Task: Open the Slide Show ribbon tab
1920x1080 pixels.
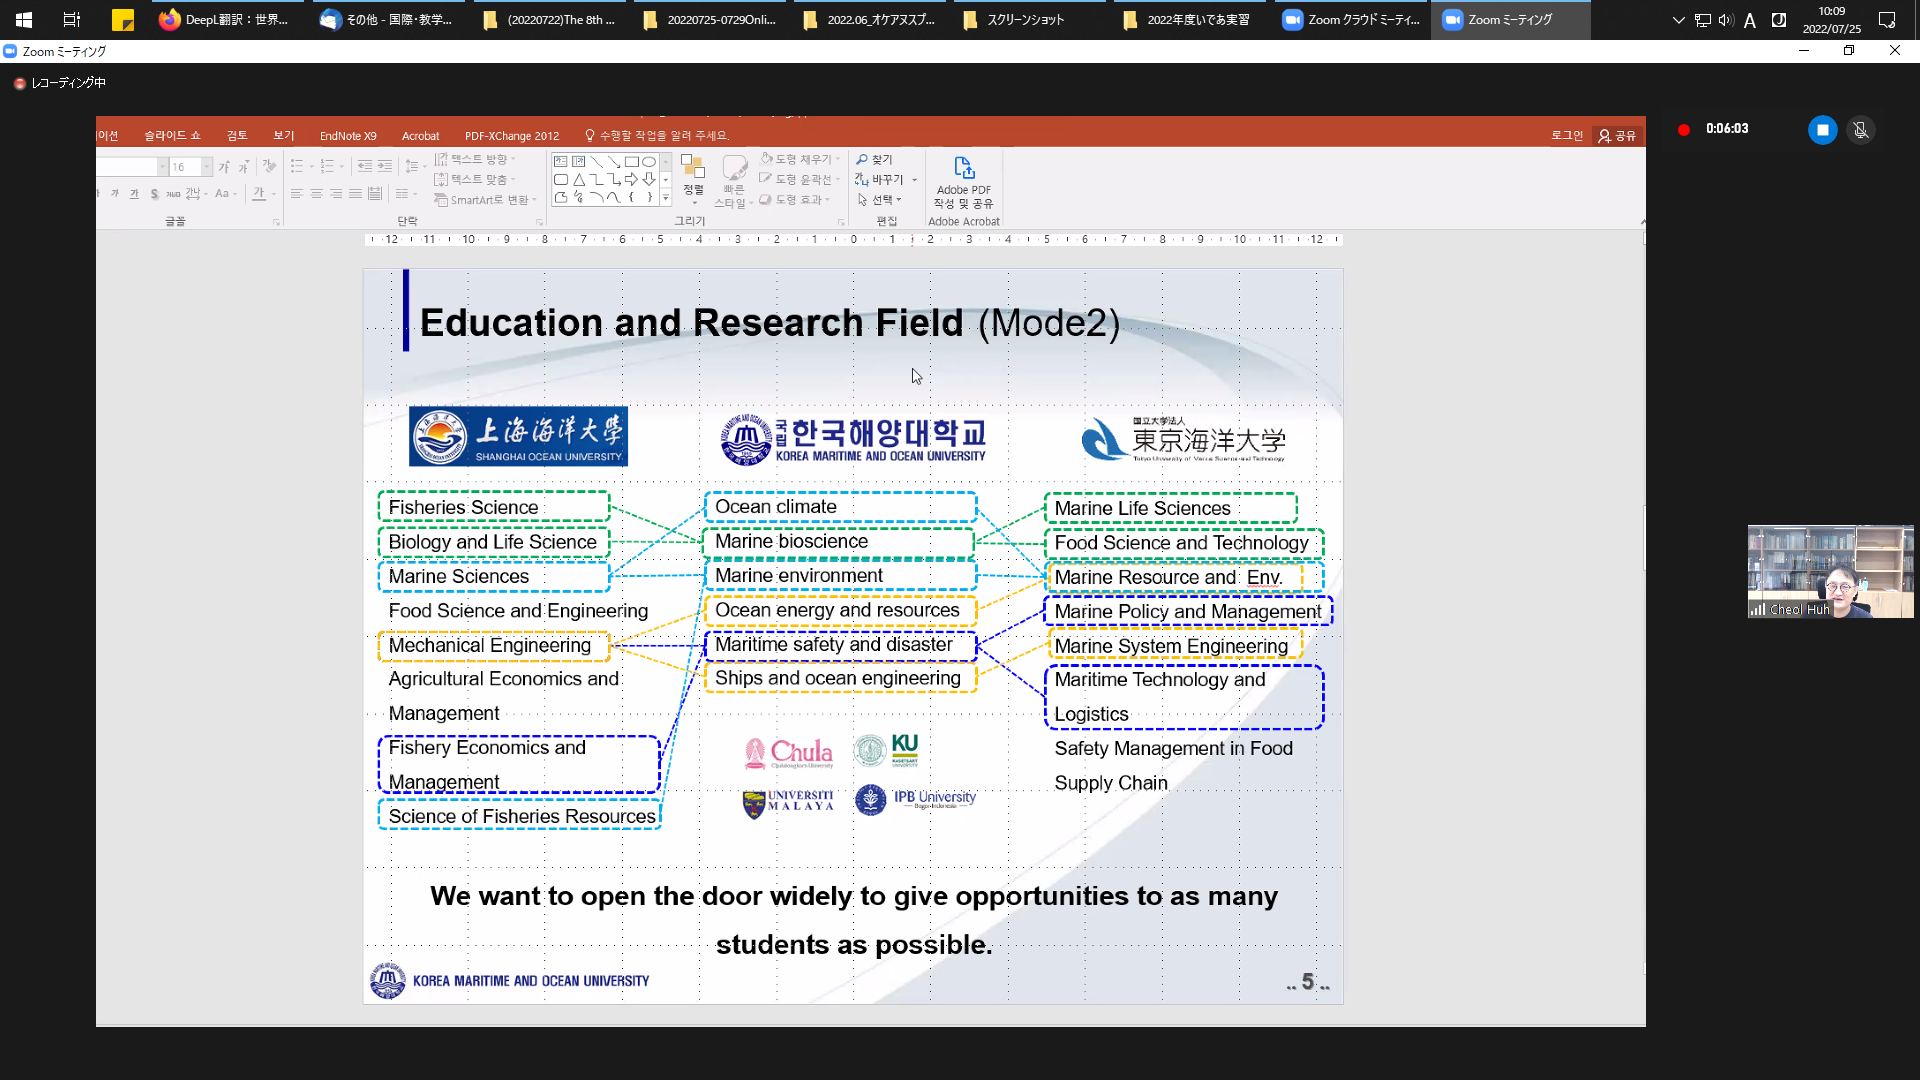Action: [x=172, y=136]
